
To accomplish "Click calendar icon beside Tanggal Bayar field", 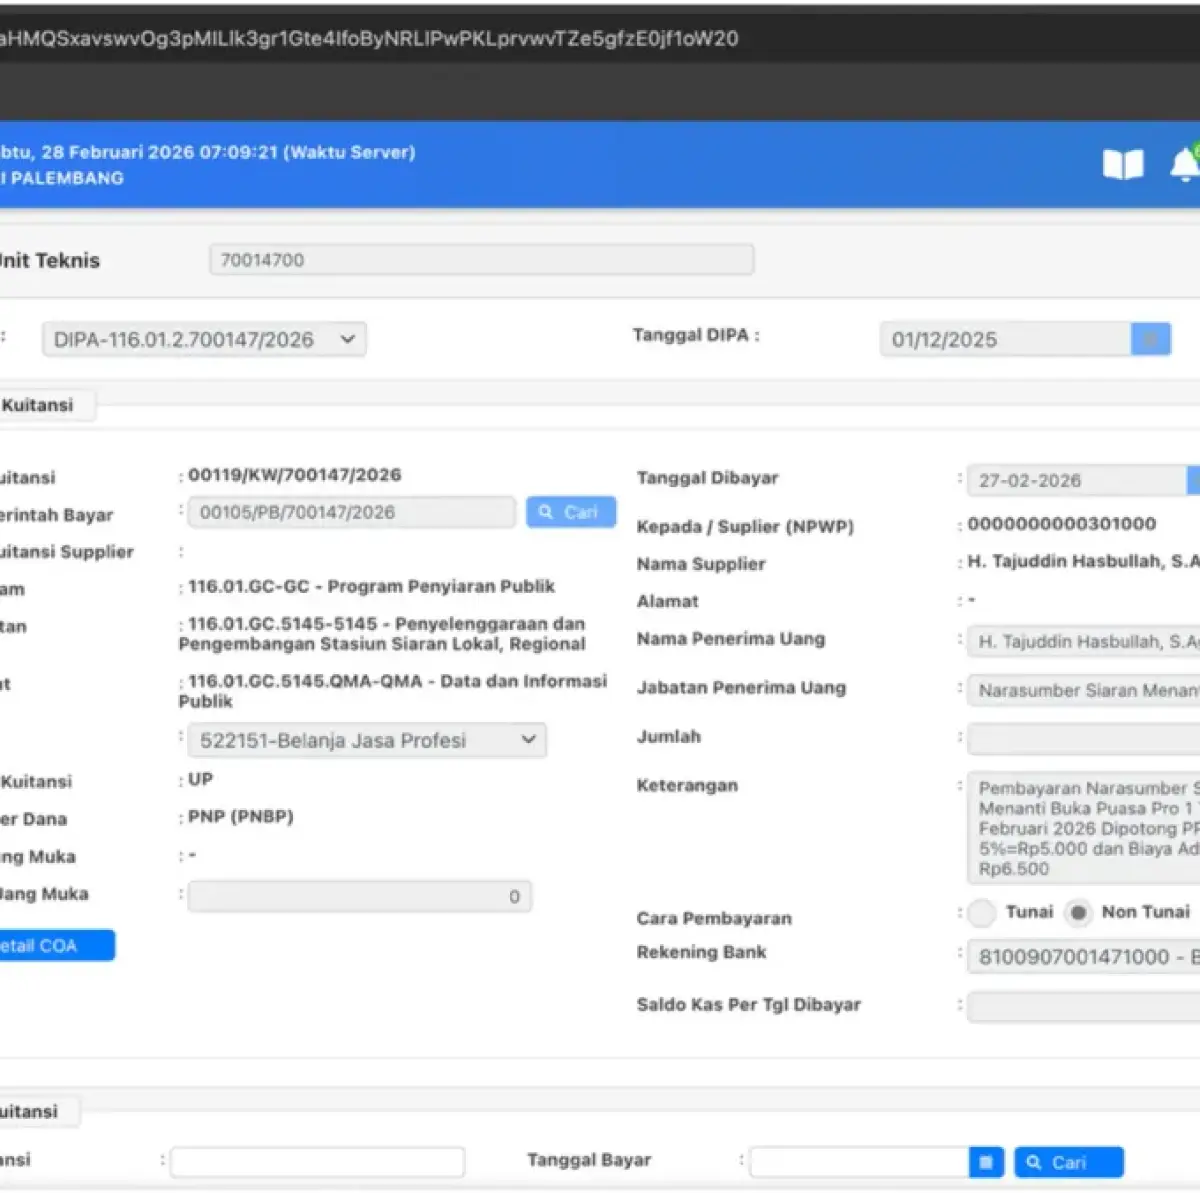I will click(x=986, y=1162).
